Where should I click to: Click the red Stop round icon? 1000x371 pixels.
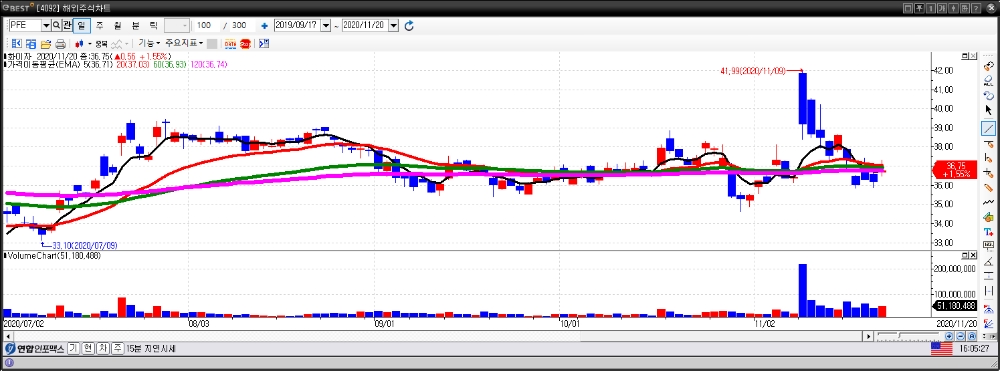point(245,44)
